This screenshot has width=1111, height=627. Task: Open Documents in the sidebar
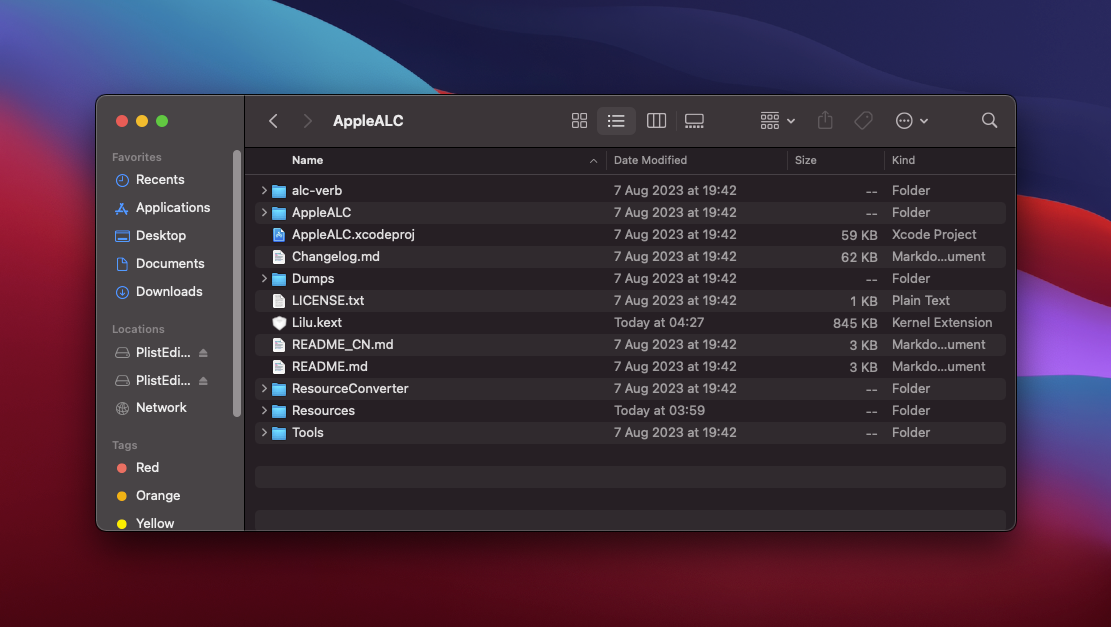pos(170,264)
